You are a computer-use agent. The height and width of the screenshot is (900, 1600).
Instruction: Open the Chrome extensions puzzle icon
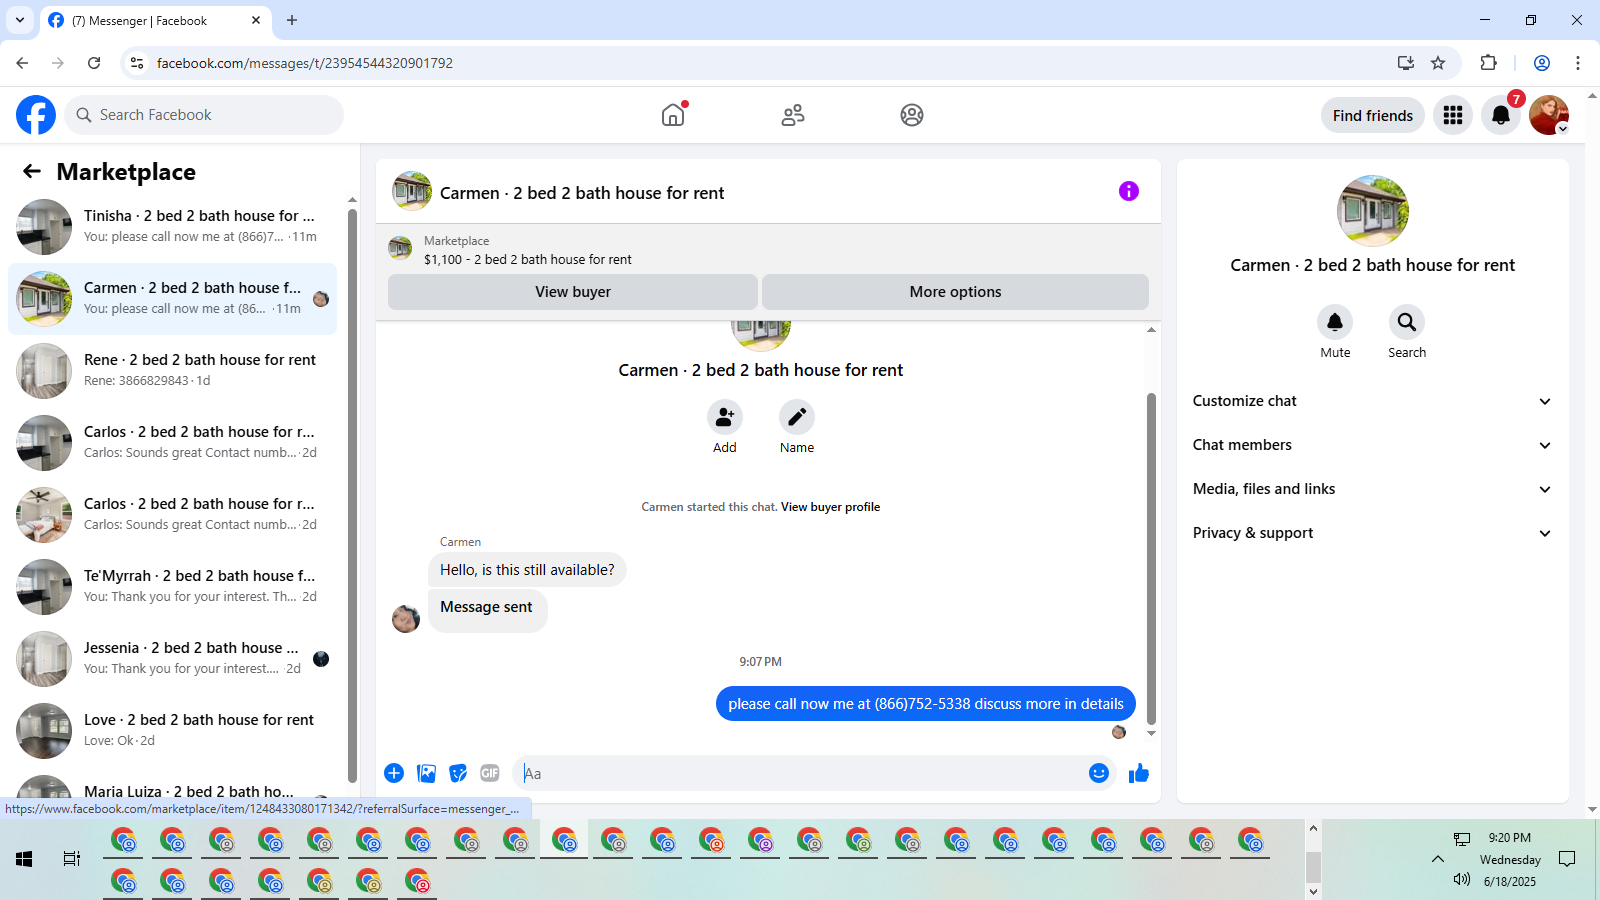coord(1489,63)
